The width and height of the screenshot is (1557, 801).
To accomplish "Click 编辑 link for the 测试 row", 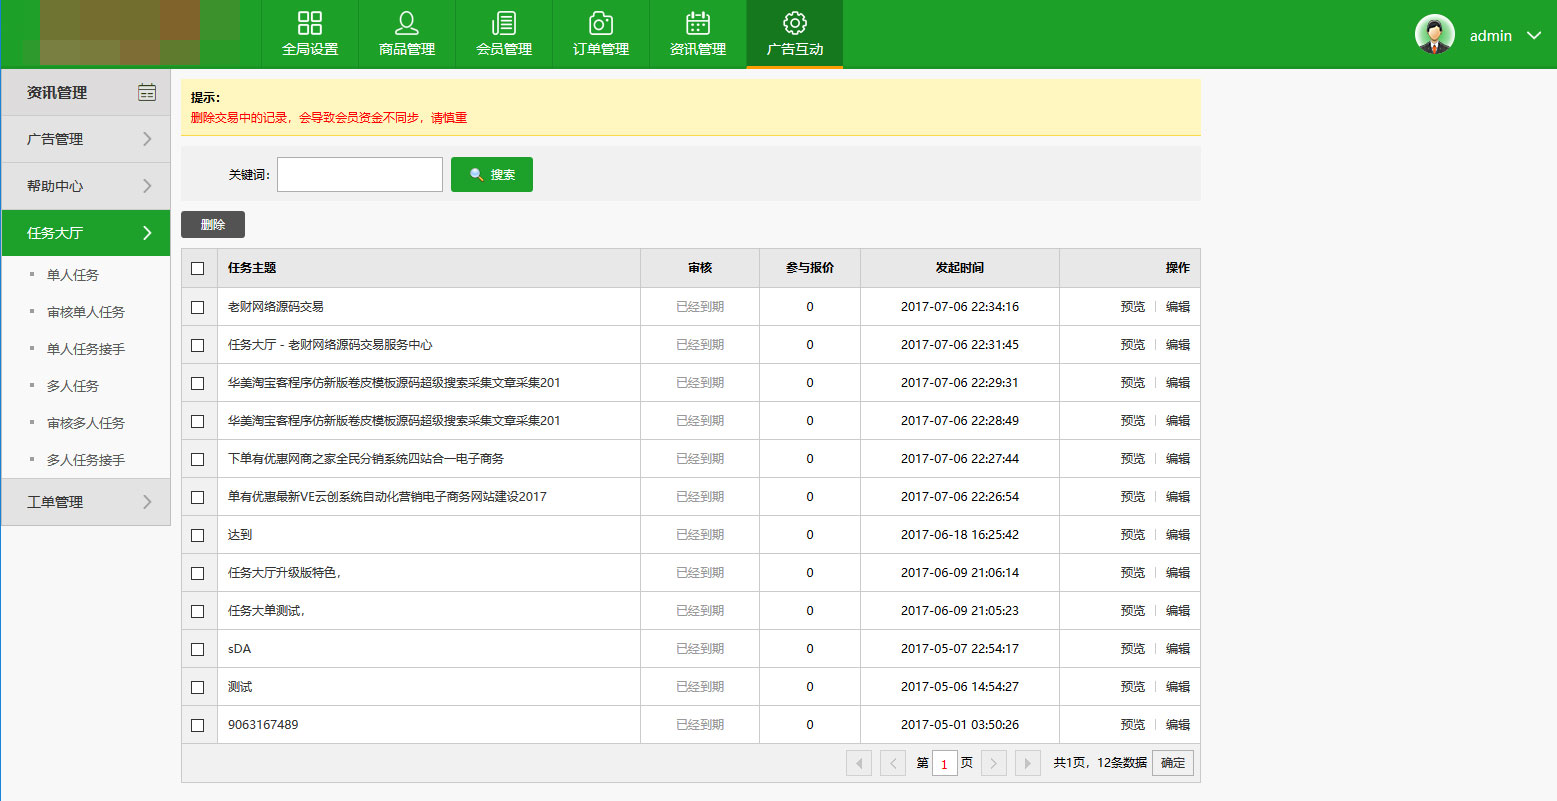I will [x=1177, y=687].
